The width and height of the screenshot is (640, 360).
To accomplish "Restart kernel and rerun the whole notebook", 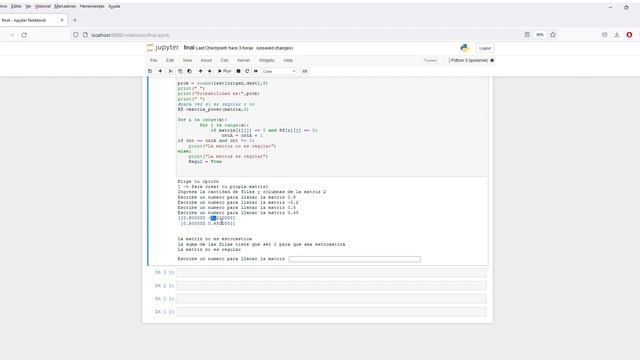I will 256,71.
